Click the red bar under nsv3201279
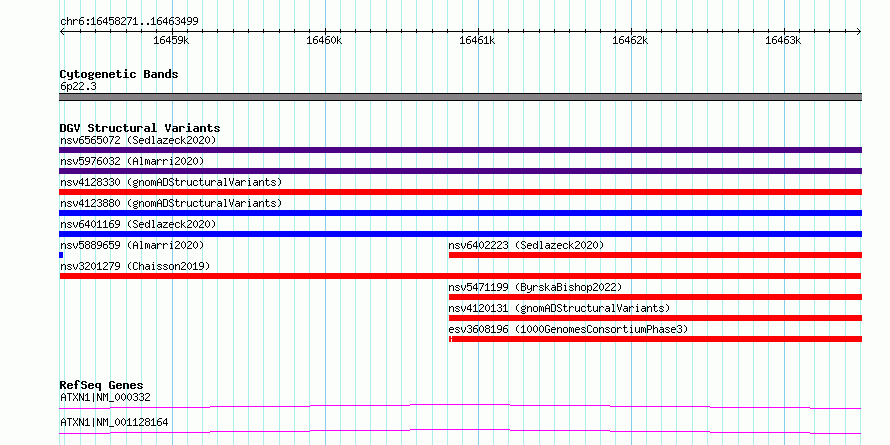 click(460, 276)
